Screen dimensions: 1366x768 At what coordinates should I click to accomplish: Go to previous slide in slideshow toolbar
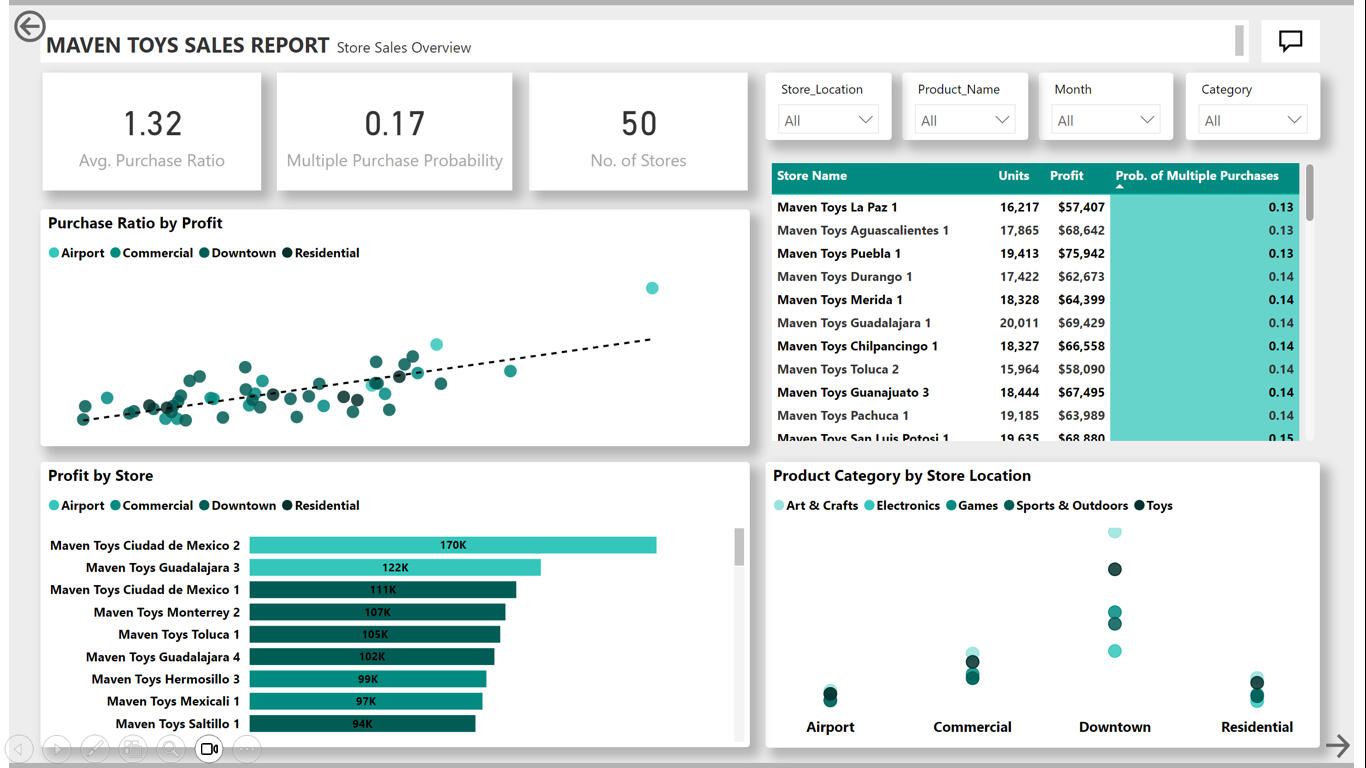click(19, 748)
